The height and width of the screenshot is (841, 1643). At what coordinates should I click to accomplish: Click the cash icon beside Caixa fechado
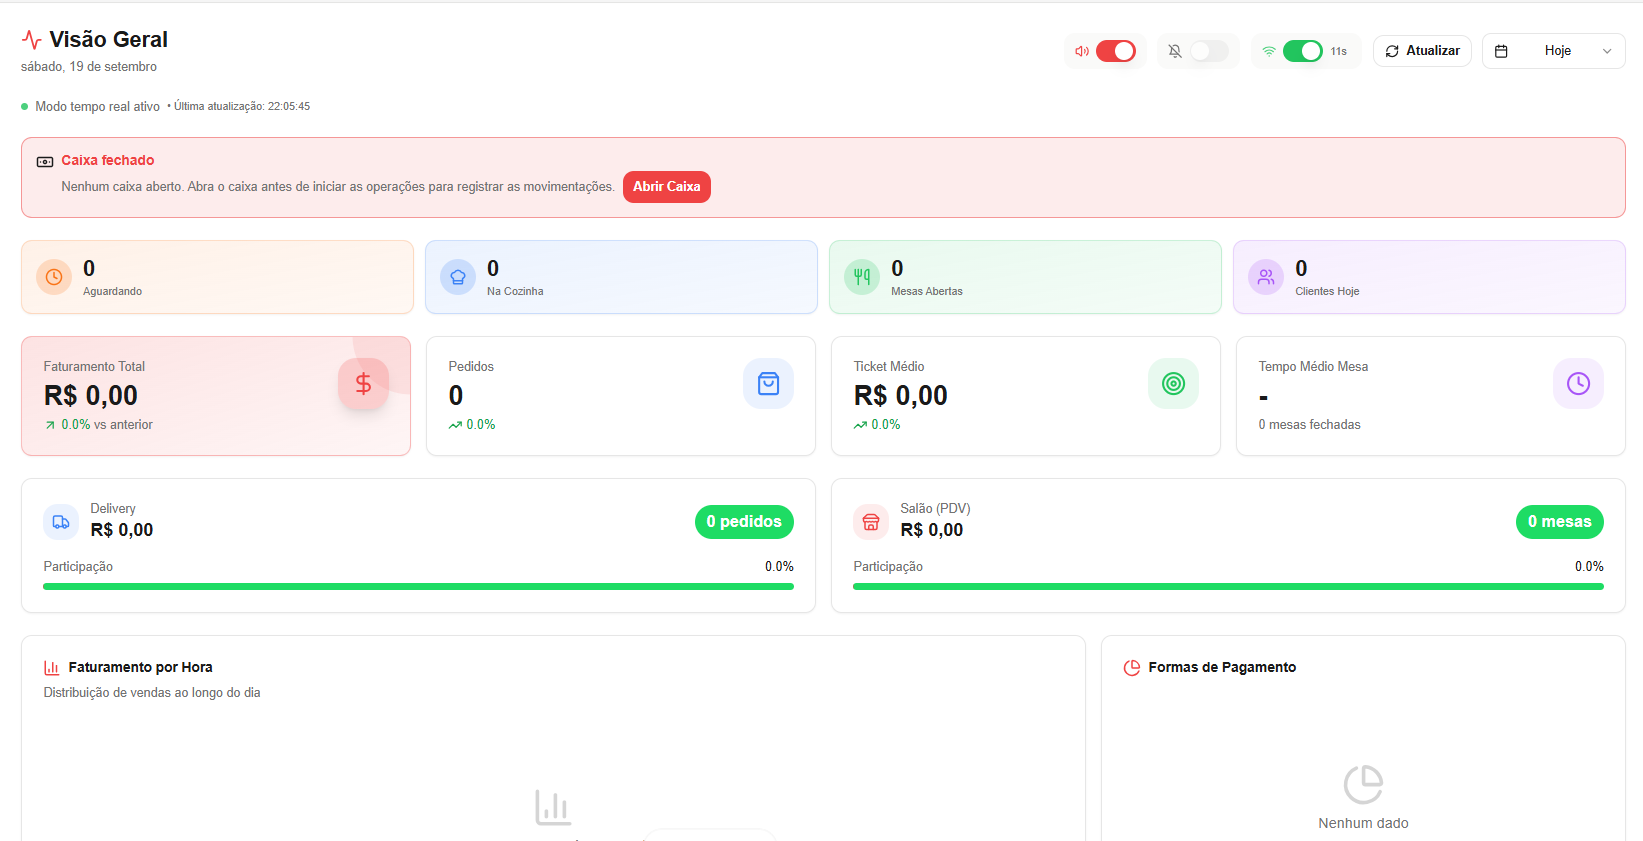[x=45, y=161]
